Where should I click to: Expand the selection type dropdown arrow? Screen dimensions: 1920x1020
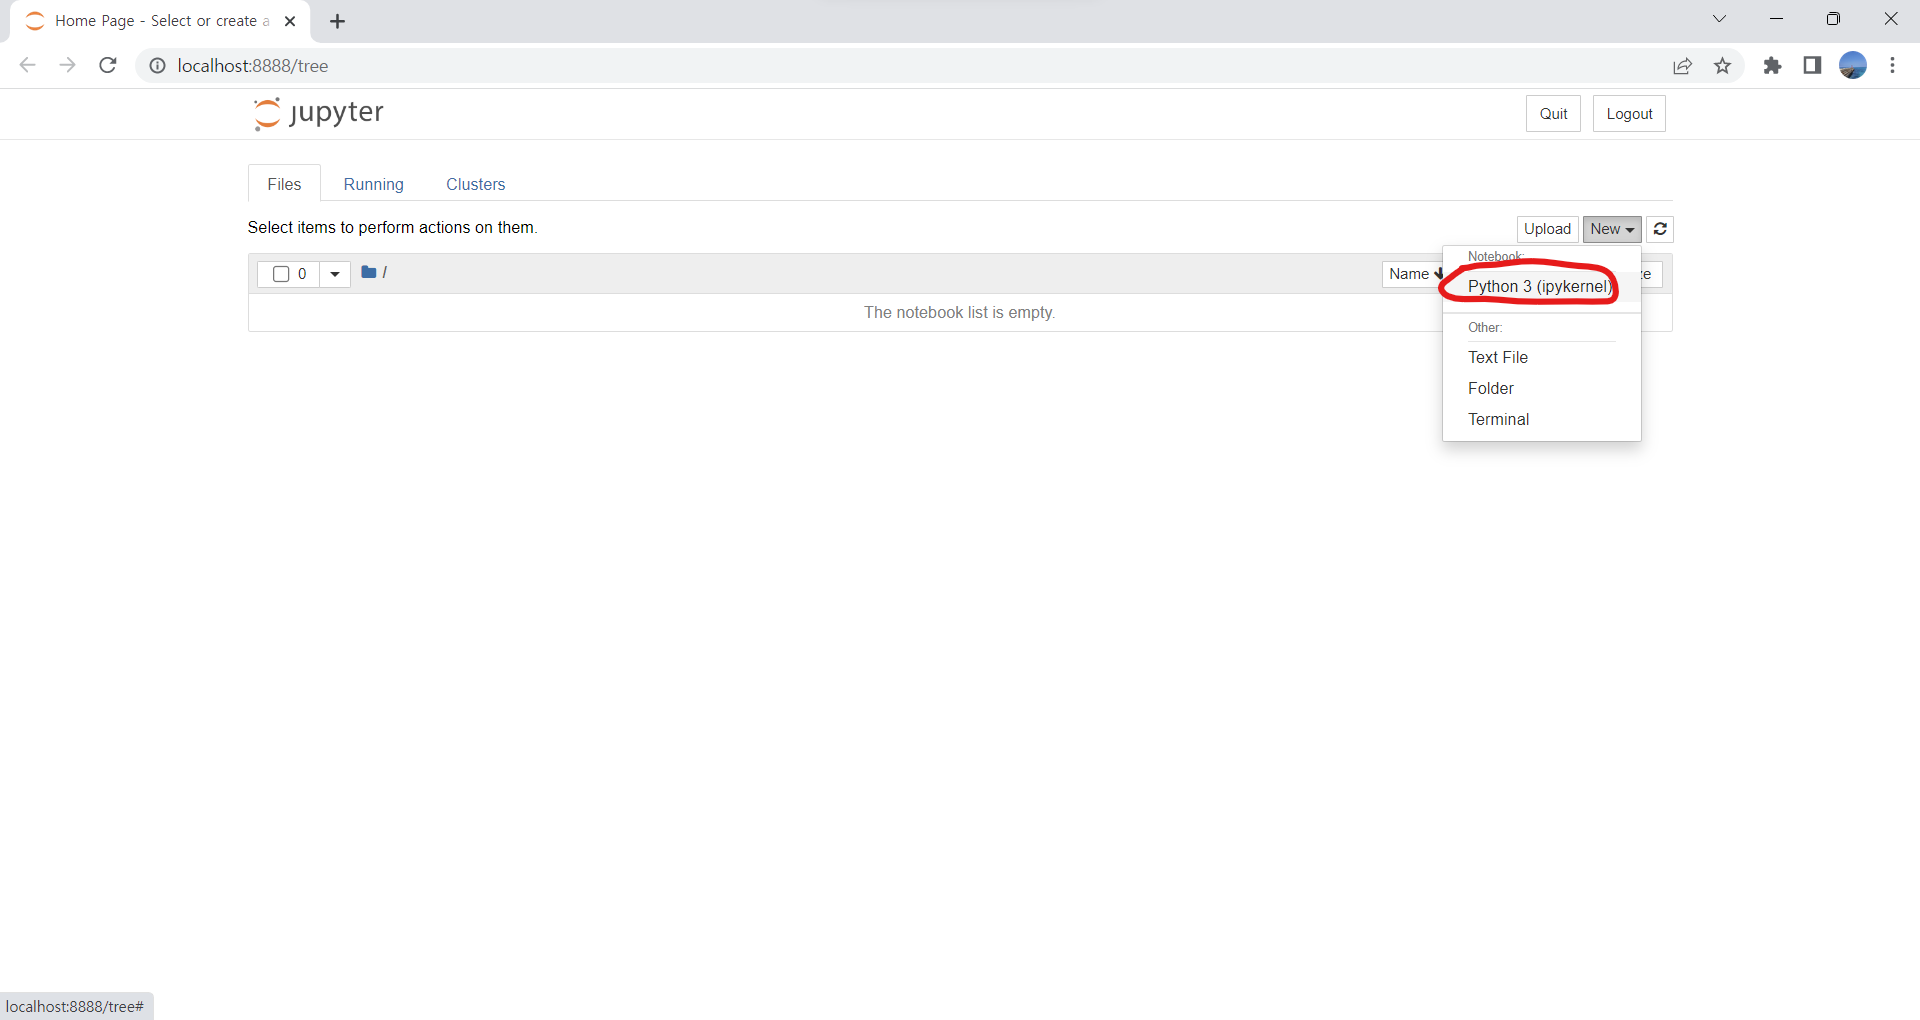[x=335, y=274]
